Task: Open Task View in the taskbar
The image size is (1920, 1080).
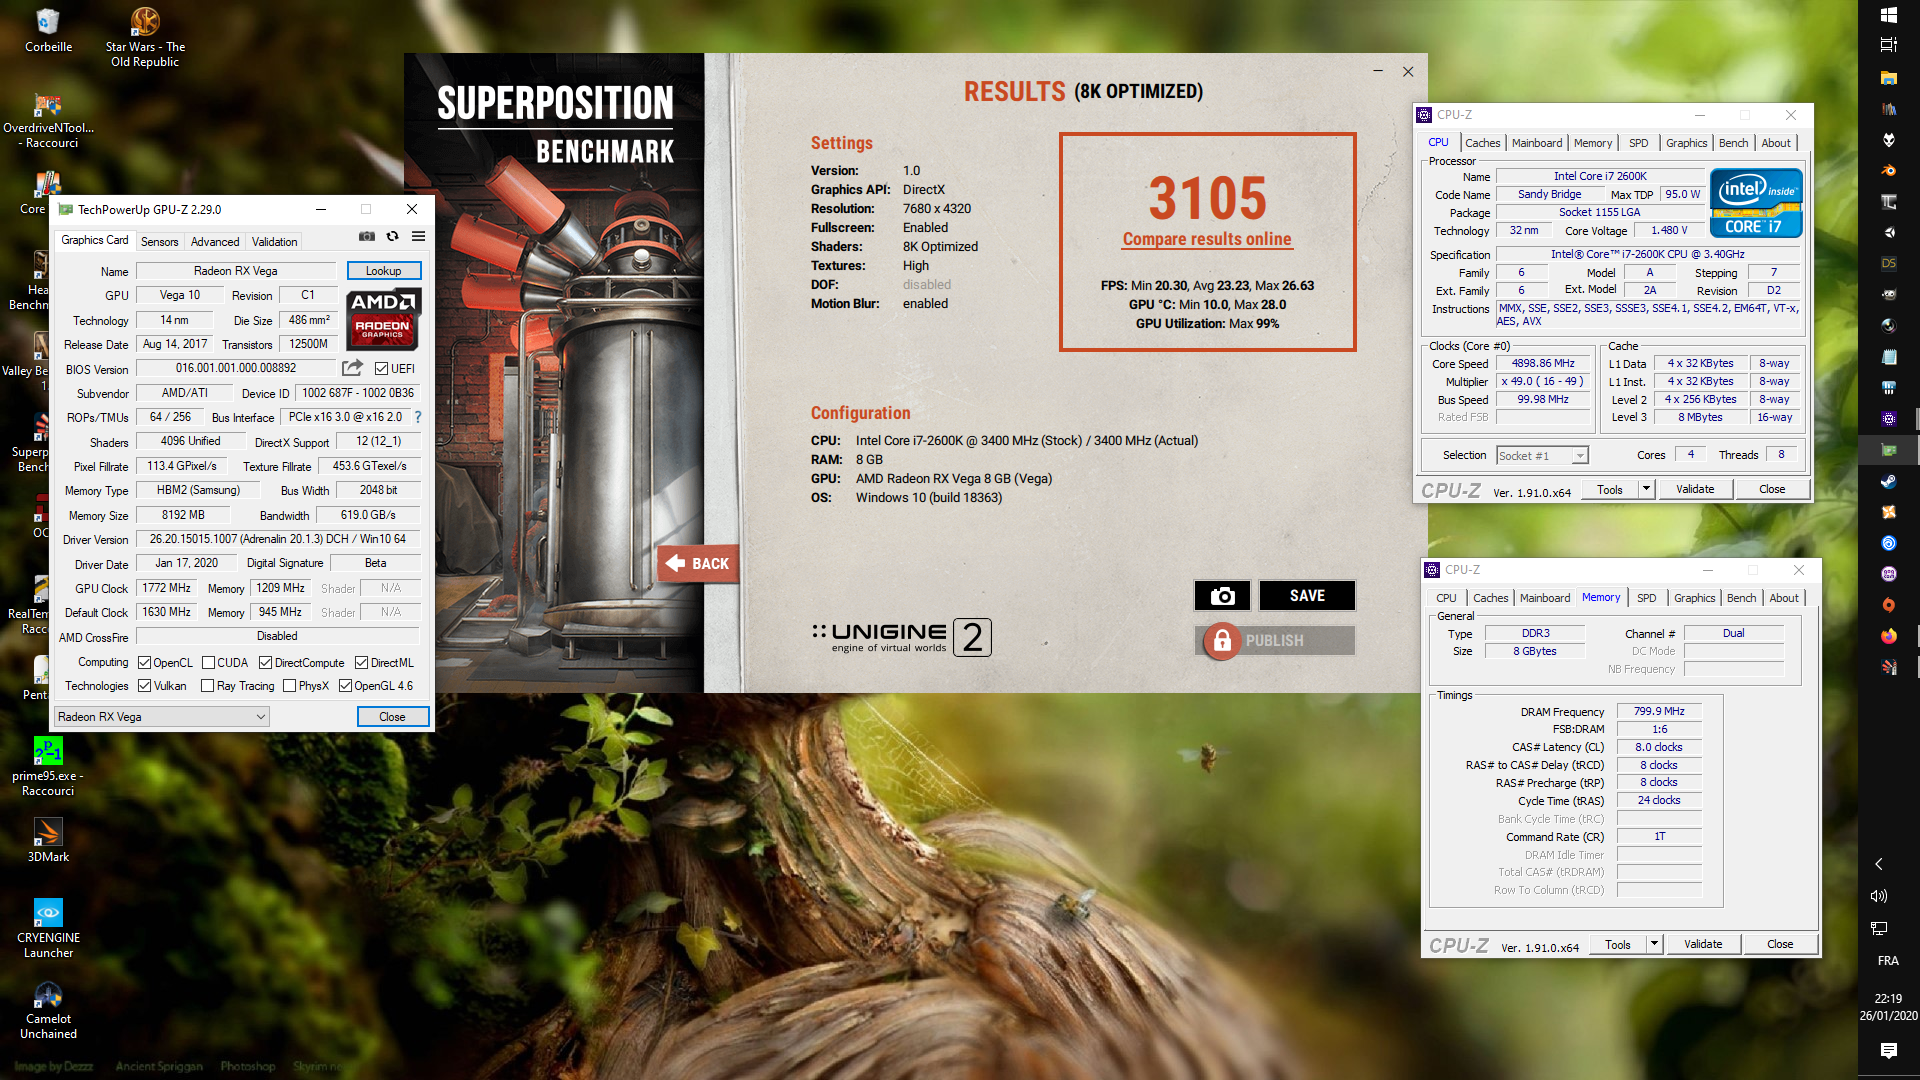Action: pyautogui.click(x=1889, y=45)
